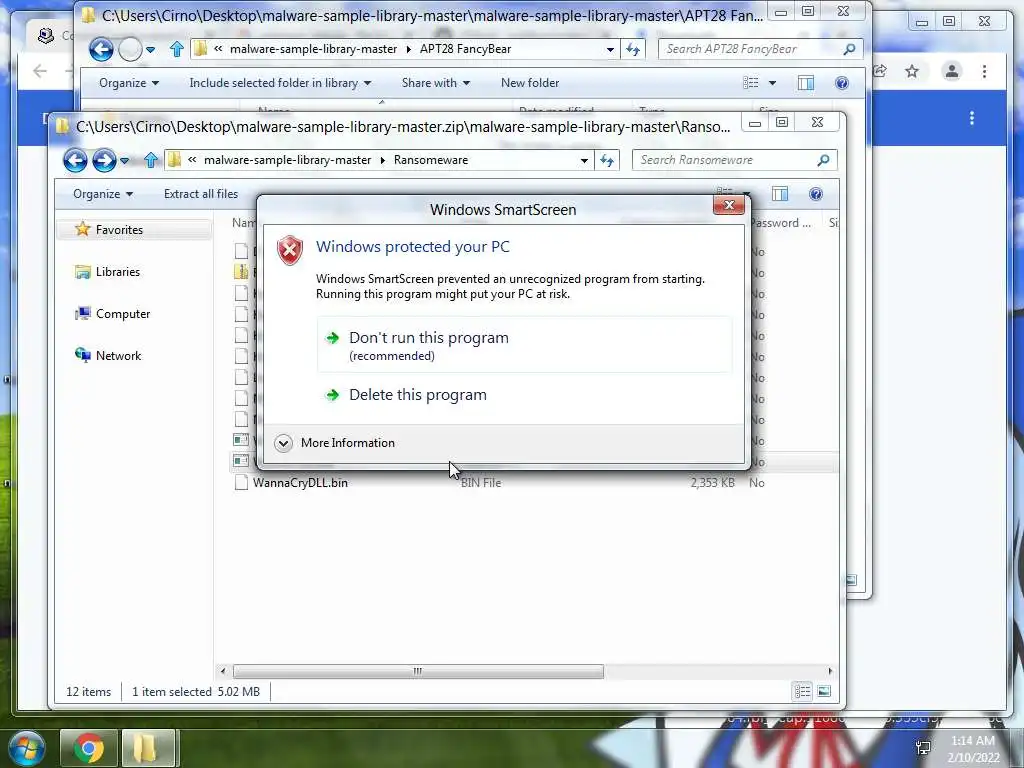Open Share with menu
This screenshot has height=768, width=1024.
pyautogui.click(x=436, y=83)
